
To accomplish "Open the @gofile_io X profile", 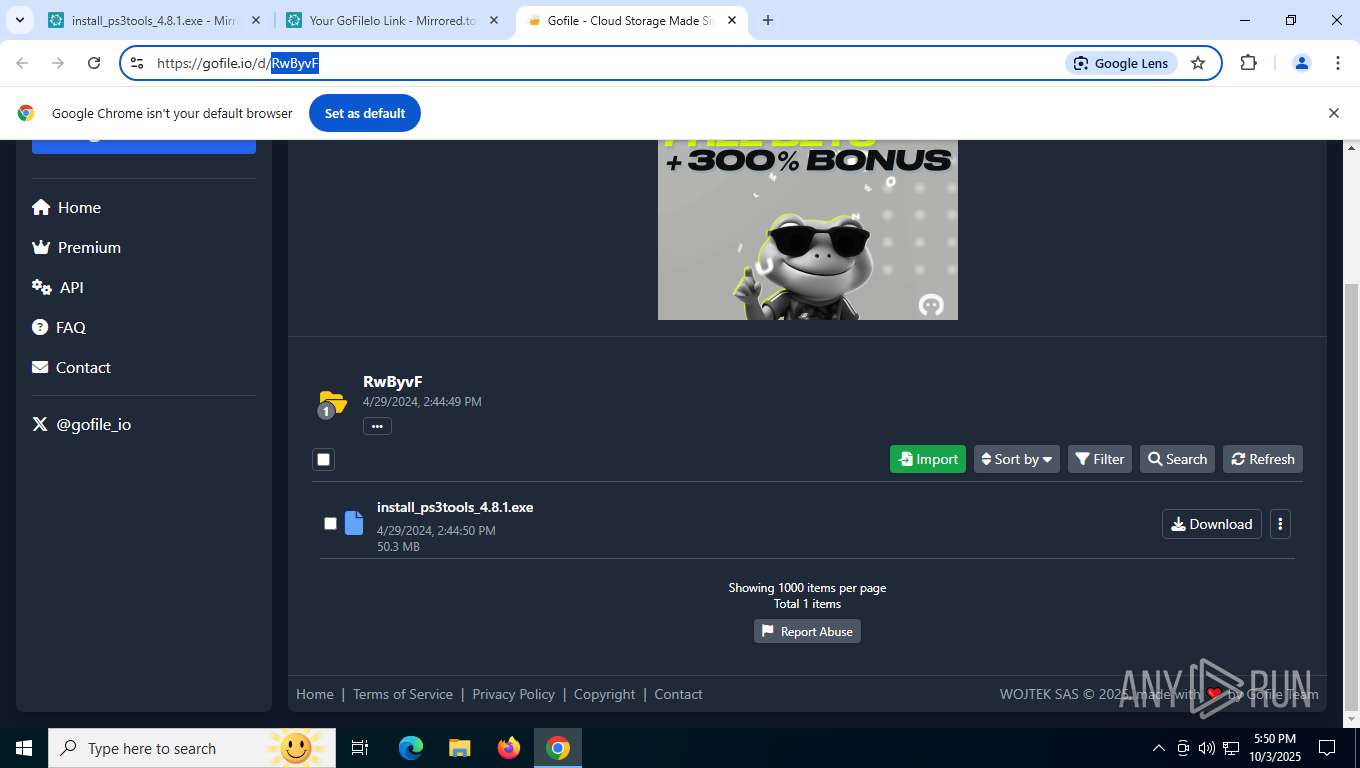I will click(82, 424).
